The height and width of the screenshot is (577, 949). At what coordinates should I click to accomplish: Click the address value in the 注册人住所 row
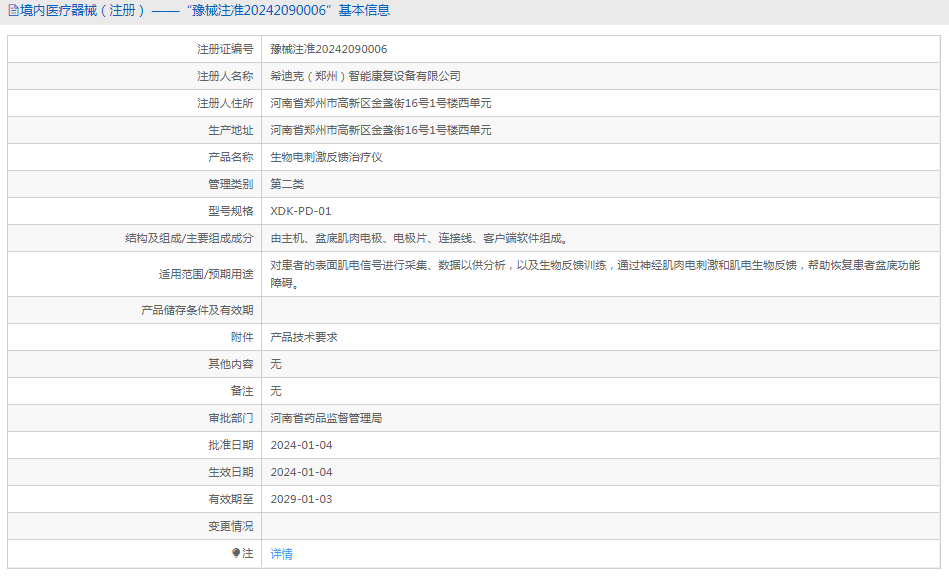381,103
